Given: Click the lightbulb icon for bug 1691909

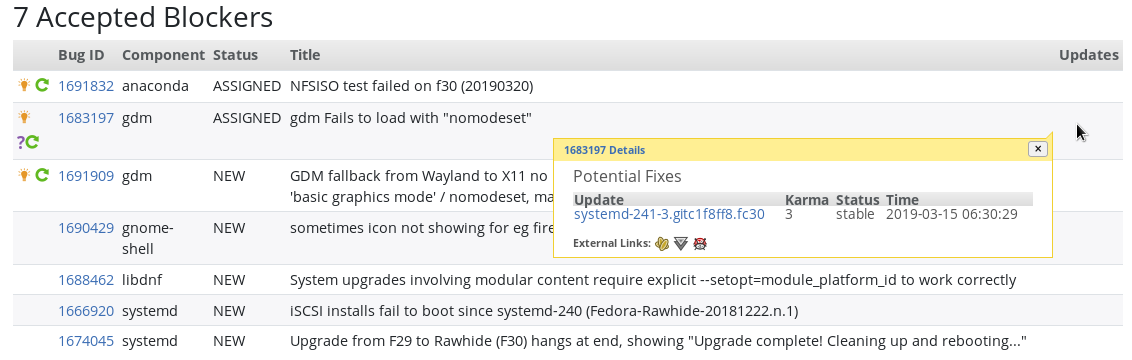Looking at the screenshot, I should click(24, 175).
